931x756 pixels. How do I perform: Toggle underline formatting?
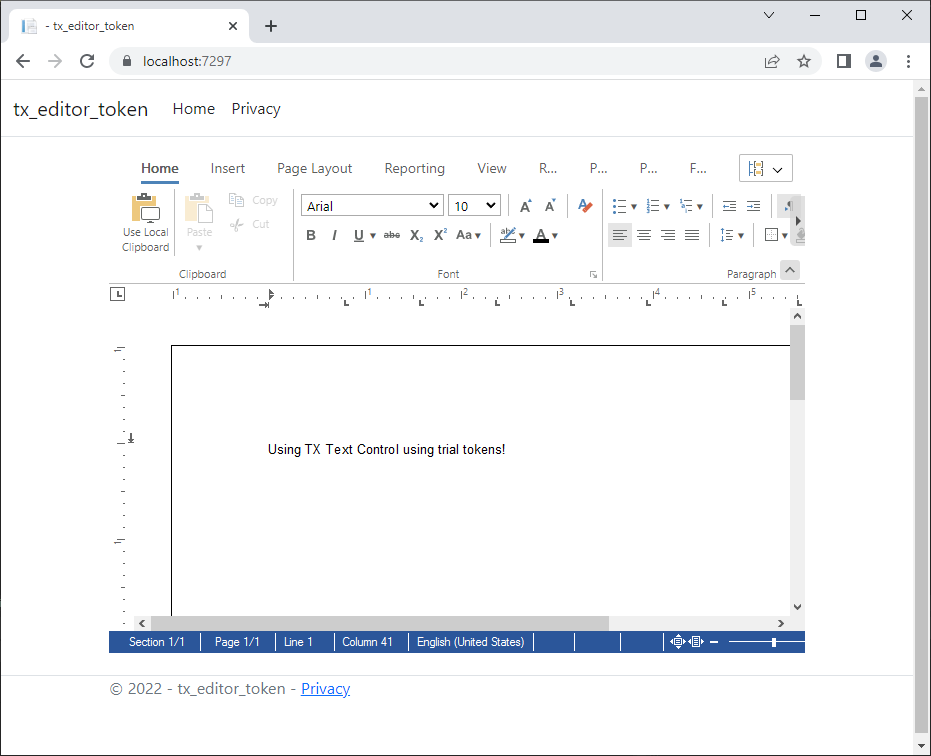pyautogui.click(x=359, y=235)
